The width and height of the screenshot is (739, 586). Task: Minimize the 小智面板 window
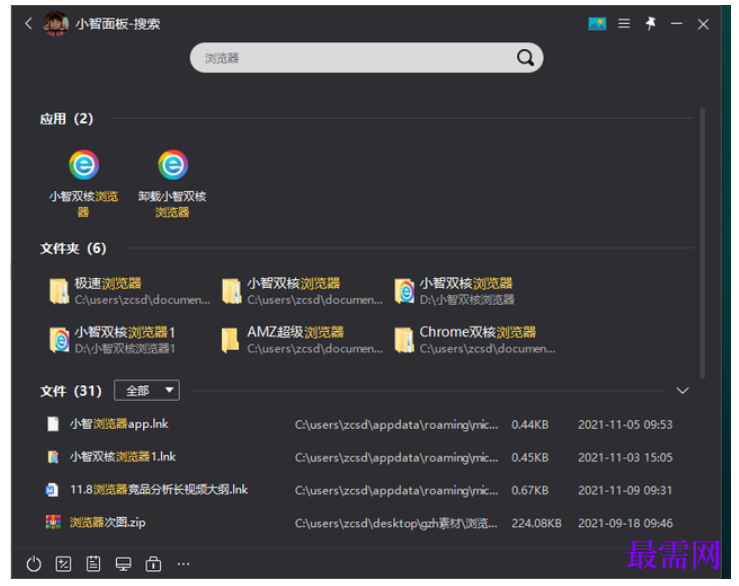coord(677,24)
